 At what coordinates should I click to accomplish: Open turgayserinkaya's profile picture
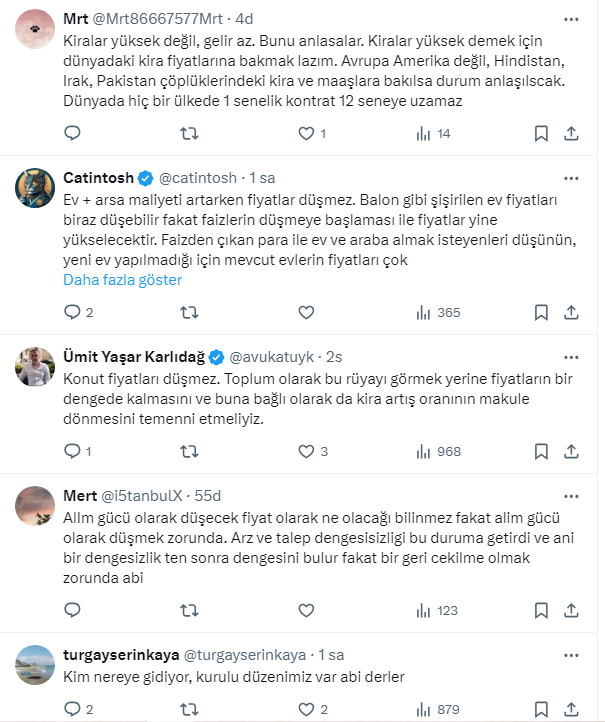(x=34, y=665)
